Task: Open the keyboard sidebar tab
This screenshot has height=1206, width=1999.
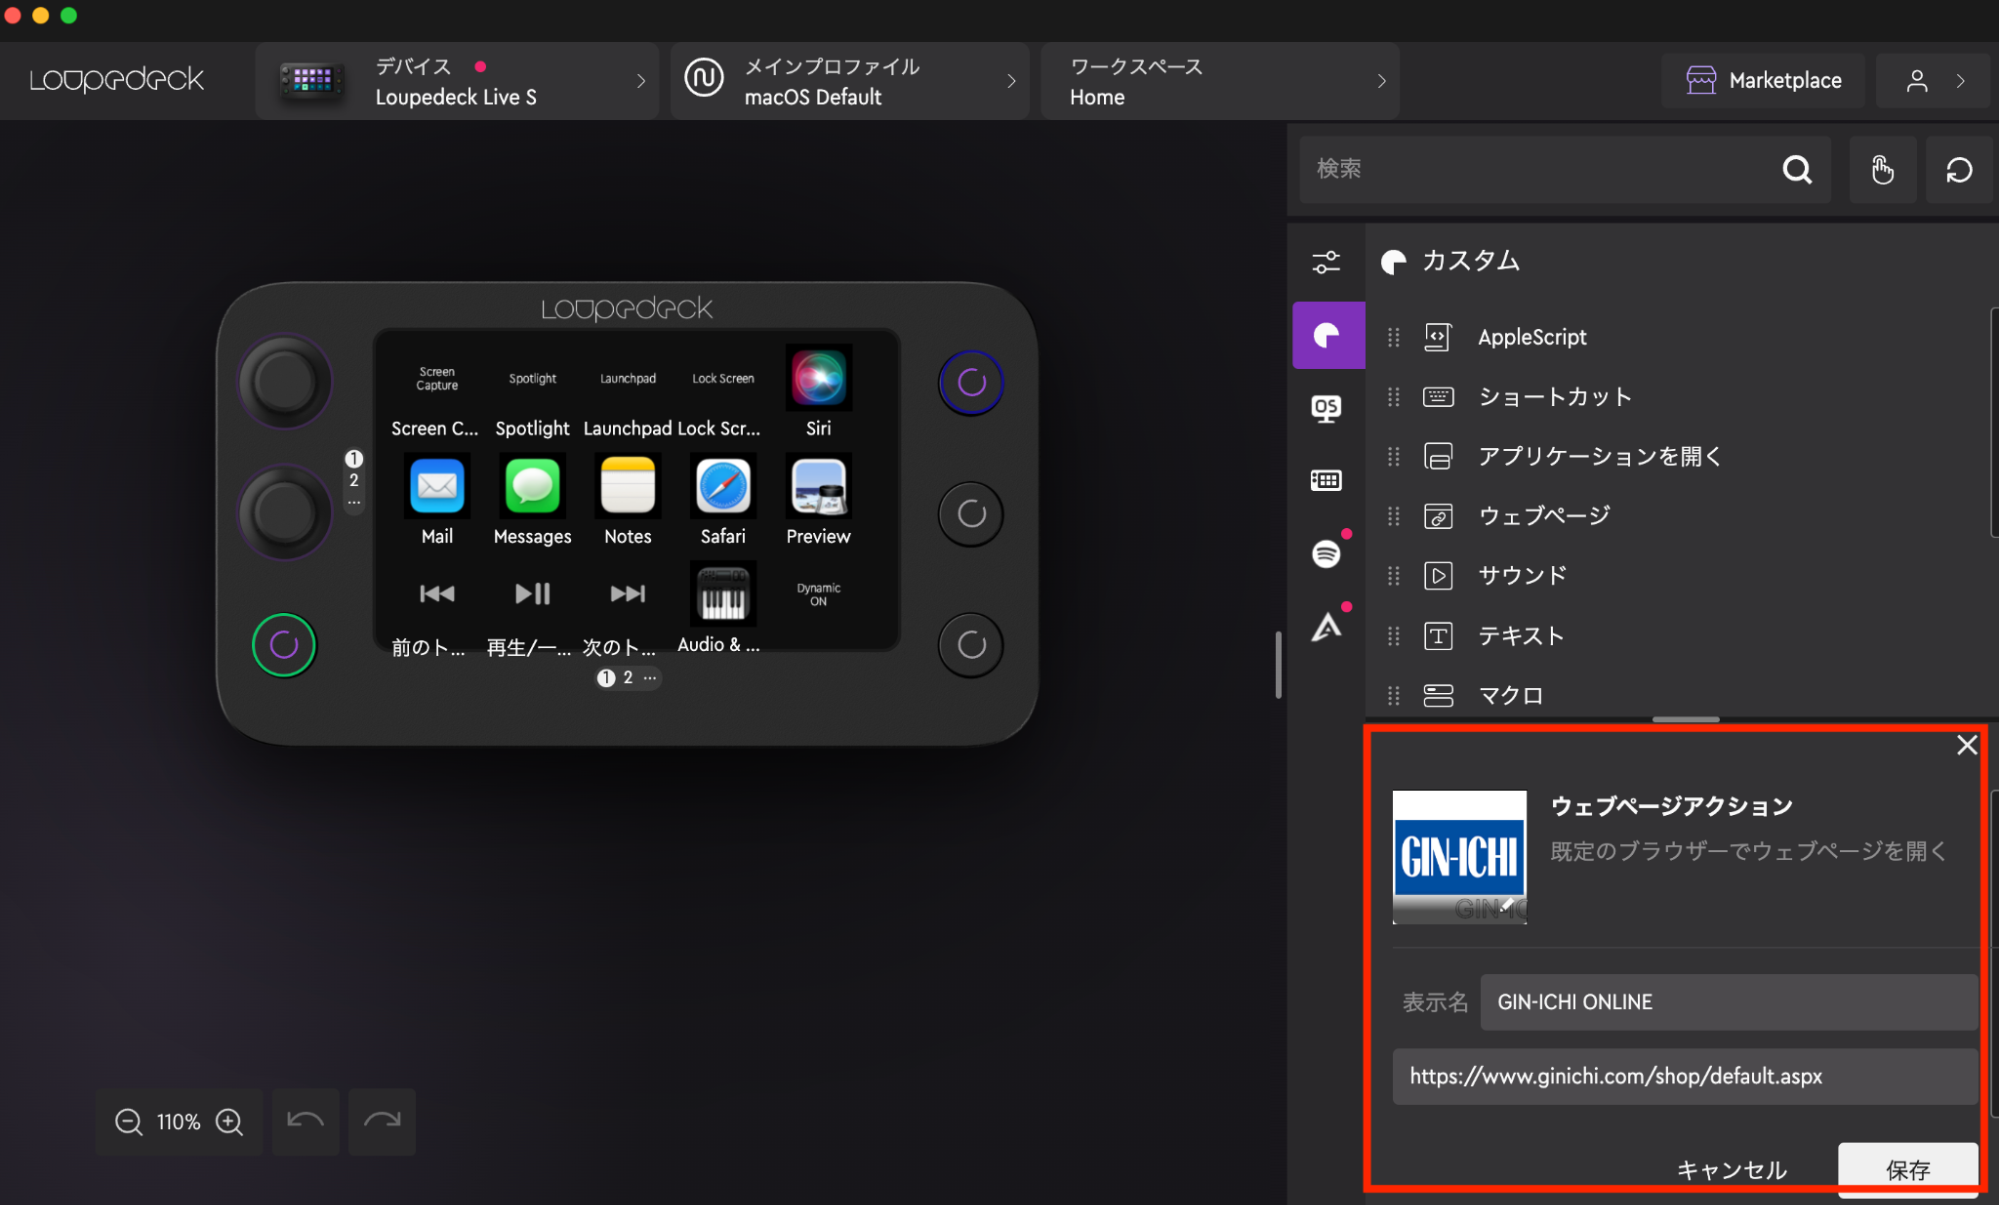Action: [x=1326, y=481]
